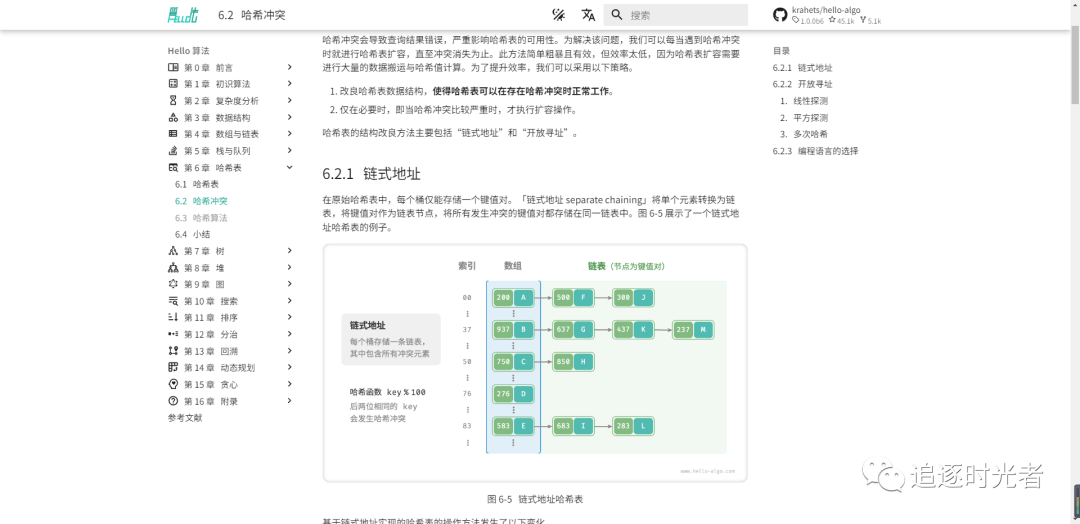1080x524 pixels.
Task: Click the 第 7 章 树 chapter icon
Action: [x=173, y=251]
